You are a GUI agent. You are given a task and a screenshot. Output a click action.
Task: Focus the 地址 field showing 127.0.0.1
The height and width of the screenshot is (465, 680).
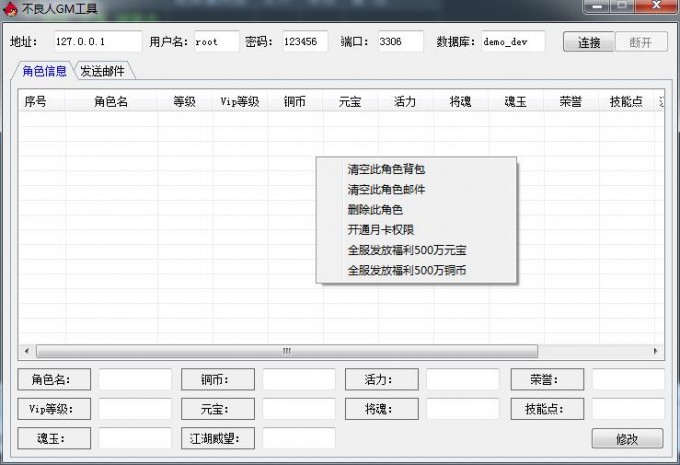point(98,42)
